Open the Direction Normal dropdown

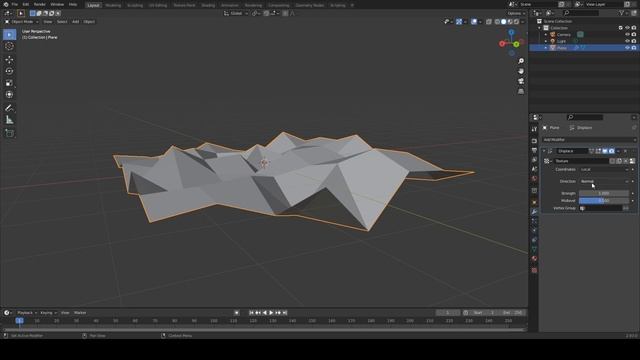click(x=604, y=181)
